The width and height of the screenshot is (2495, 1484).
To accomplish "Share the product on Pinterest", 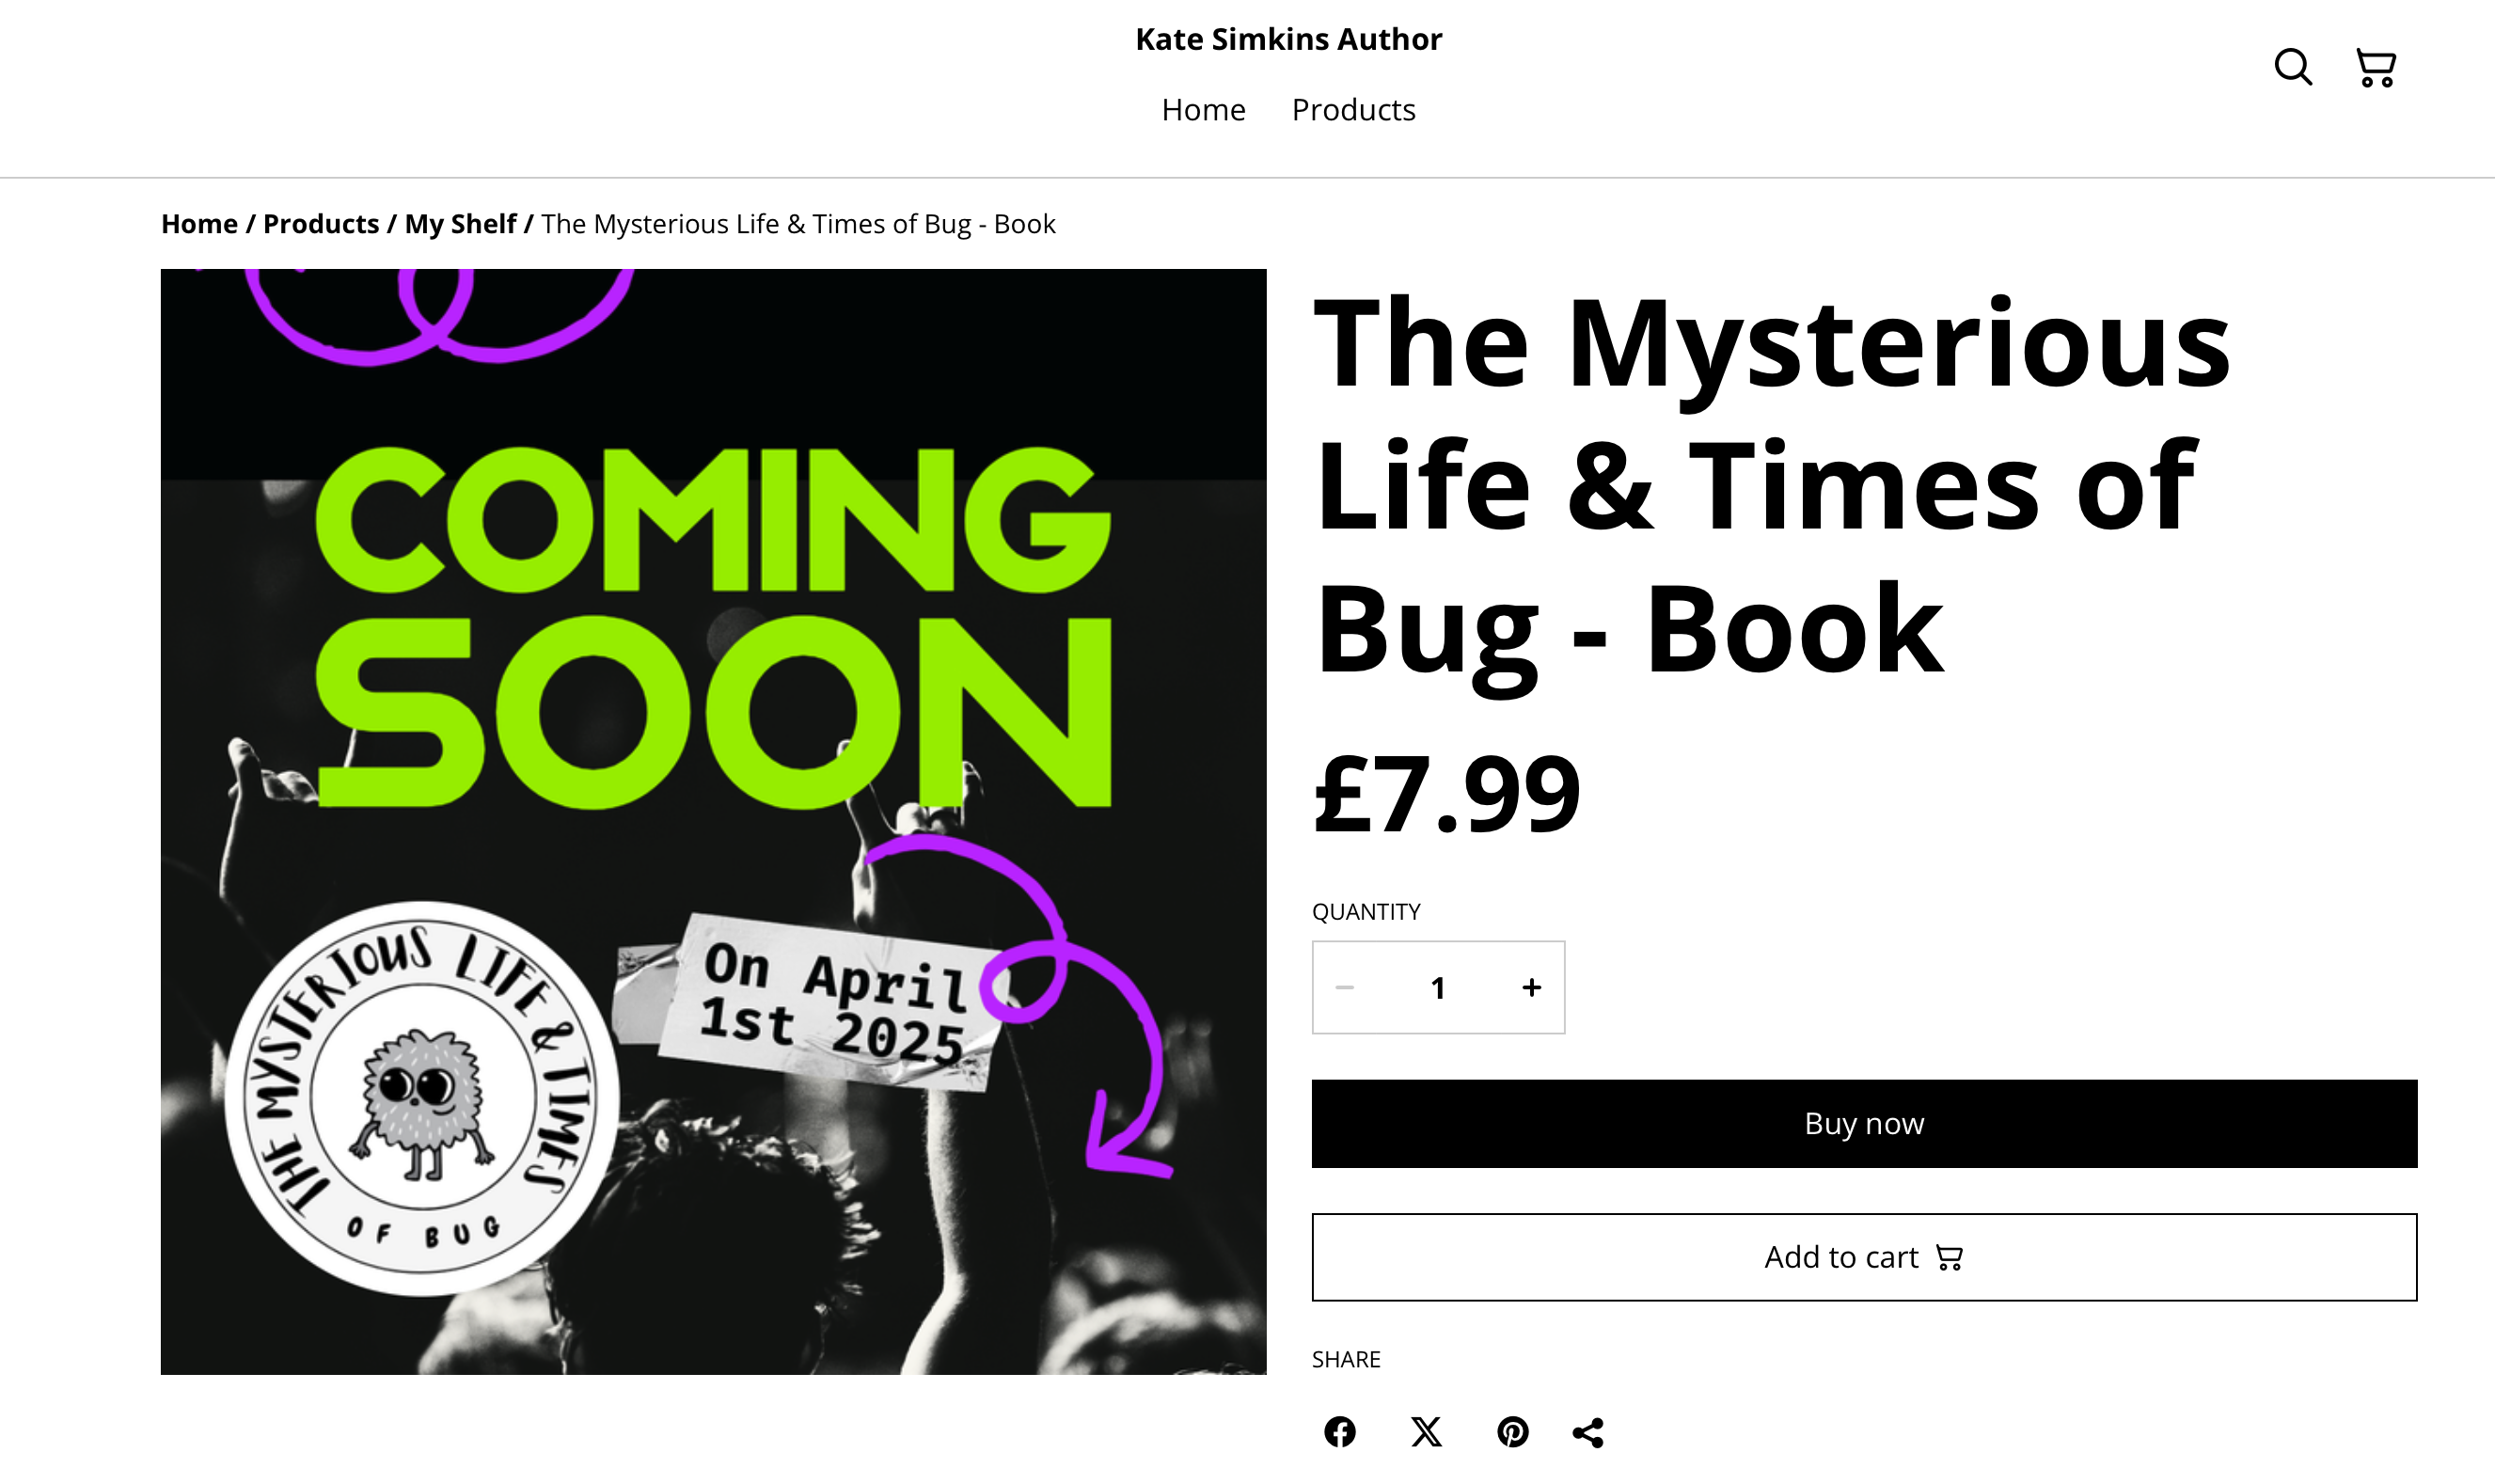I will click(x=1512, y=1432).
